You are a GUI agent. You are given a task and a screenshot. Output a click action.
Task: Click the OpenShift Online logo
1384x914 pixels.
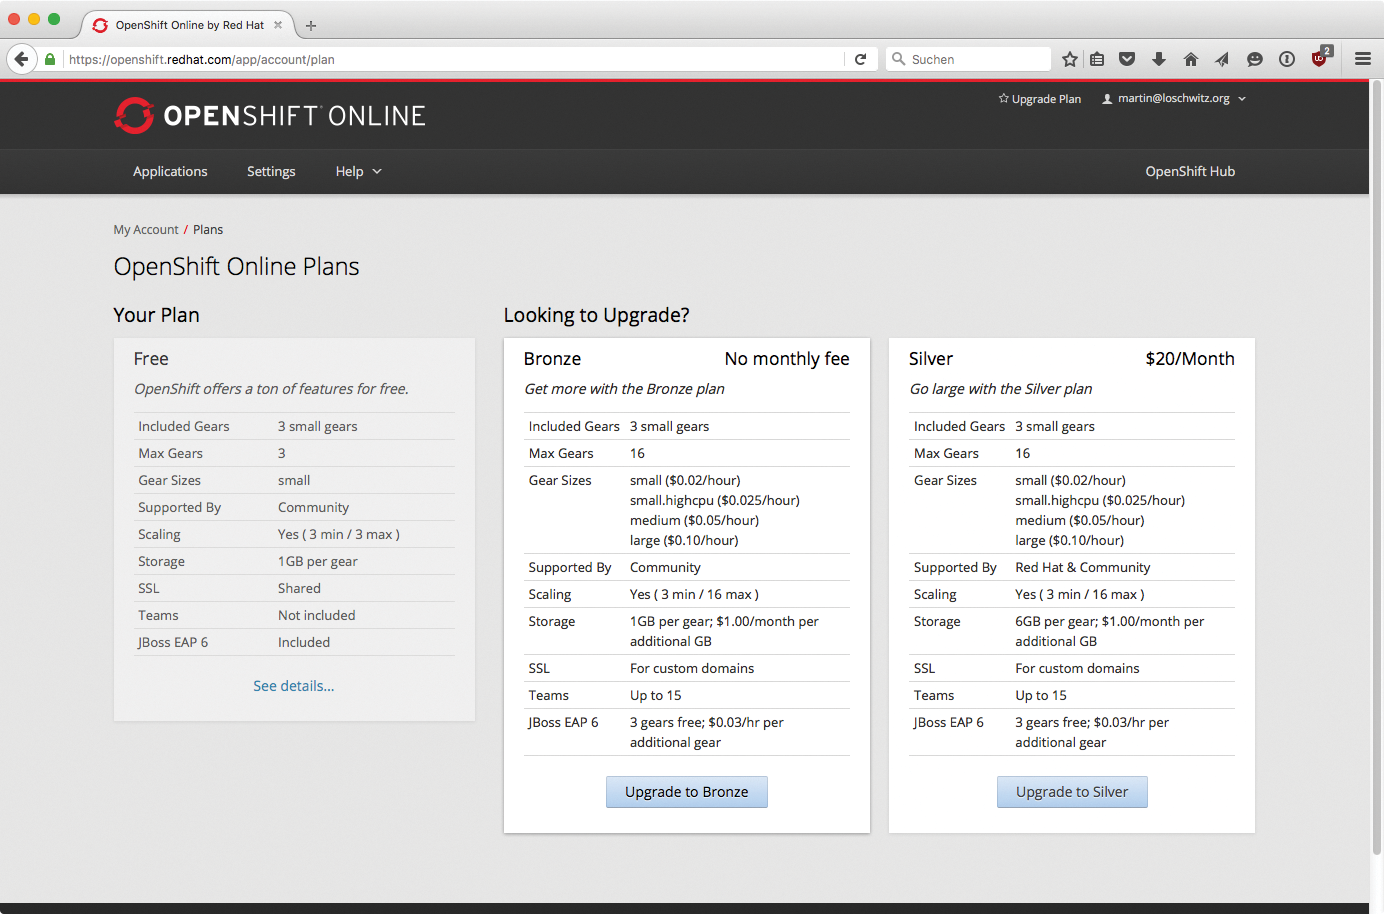[x=268, y=115]
